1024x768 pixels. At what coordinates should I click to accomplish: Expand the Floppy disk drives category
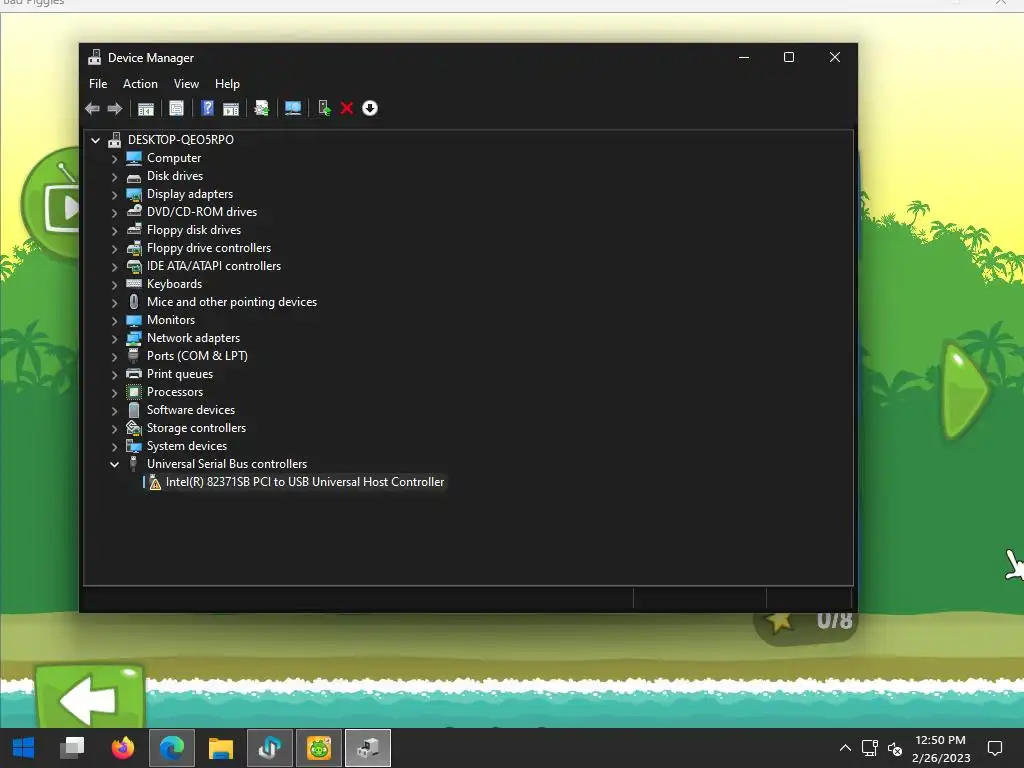(x=115, y=231)
